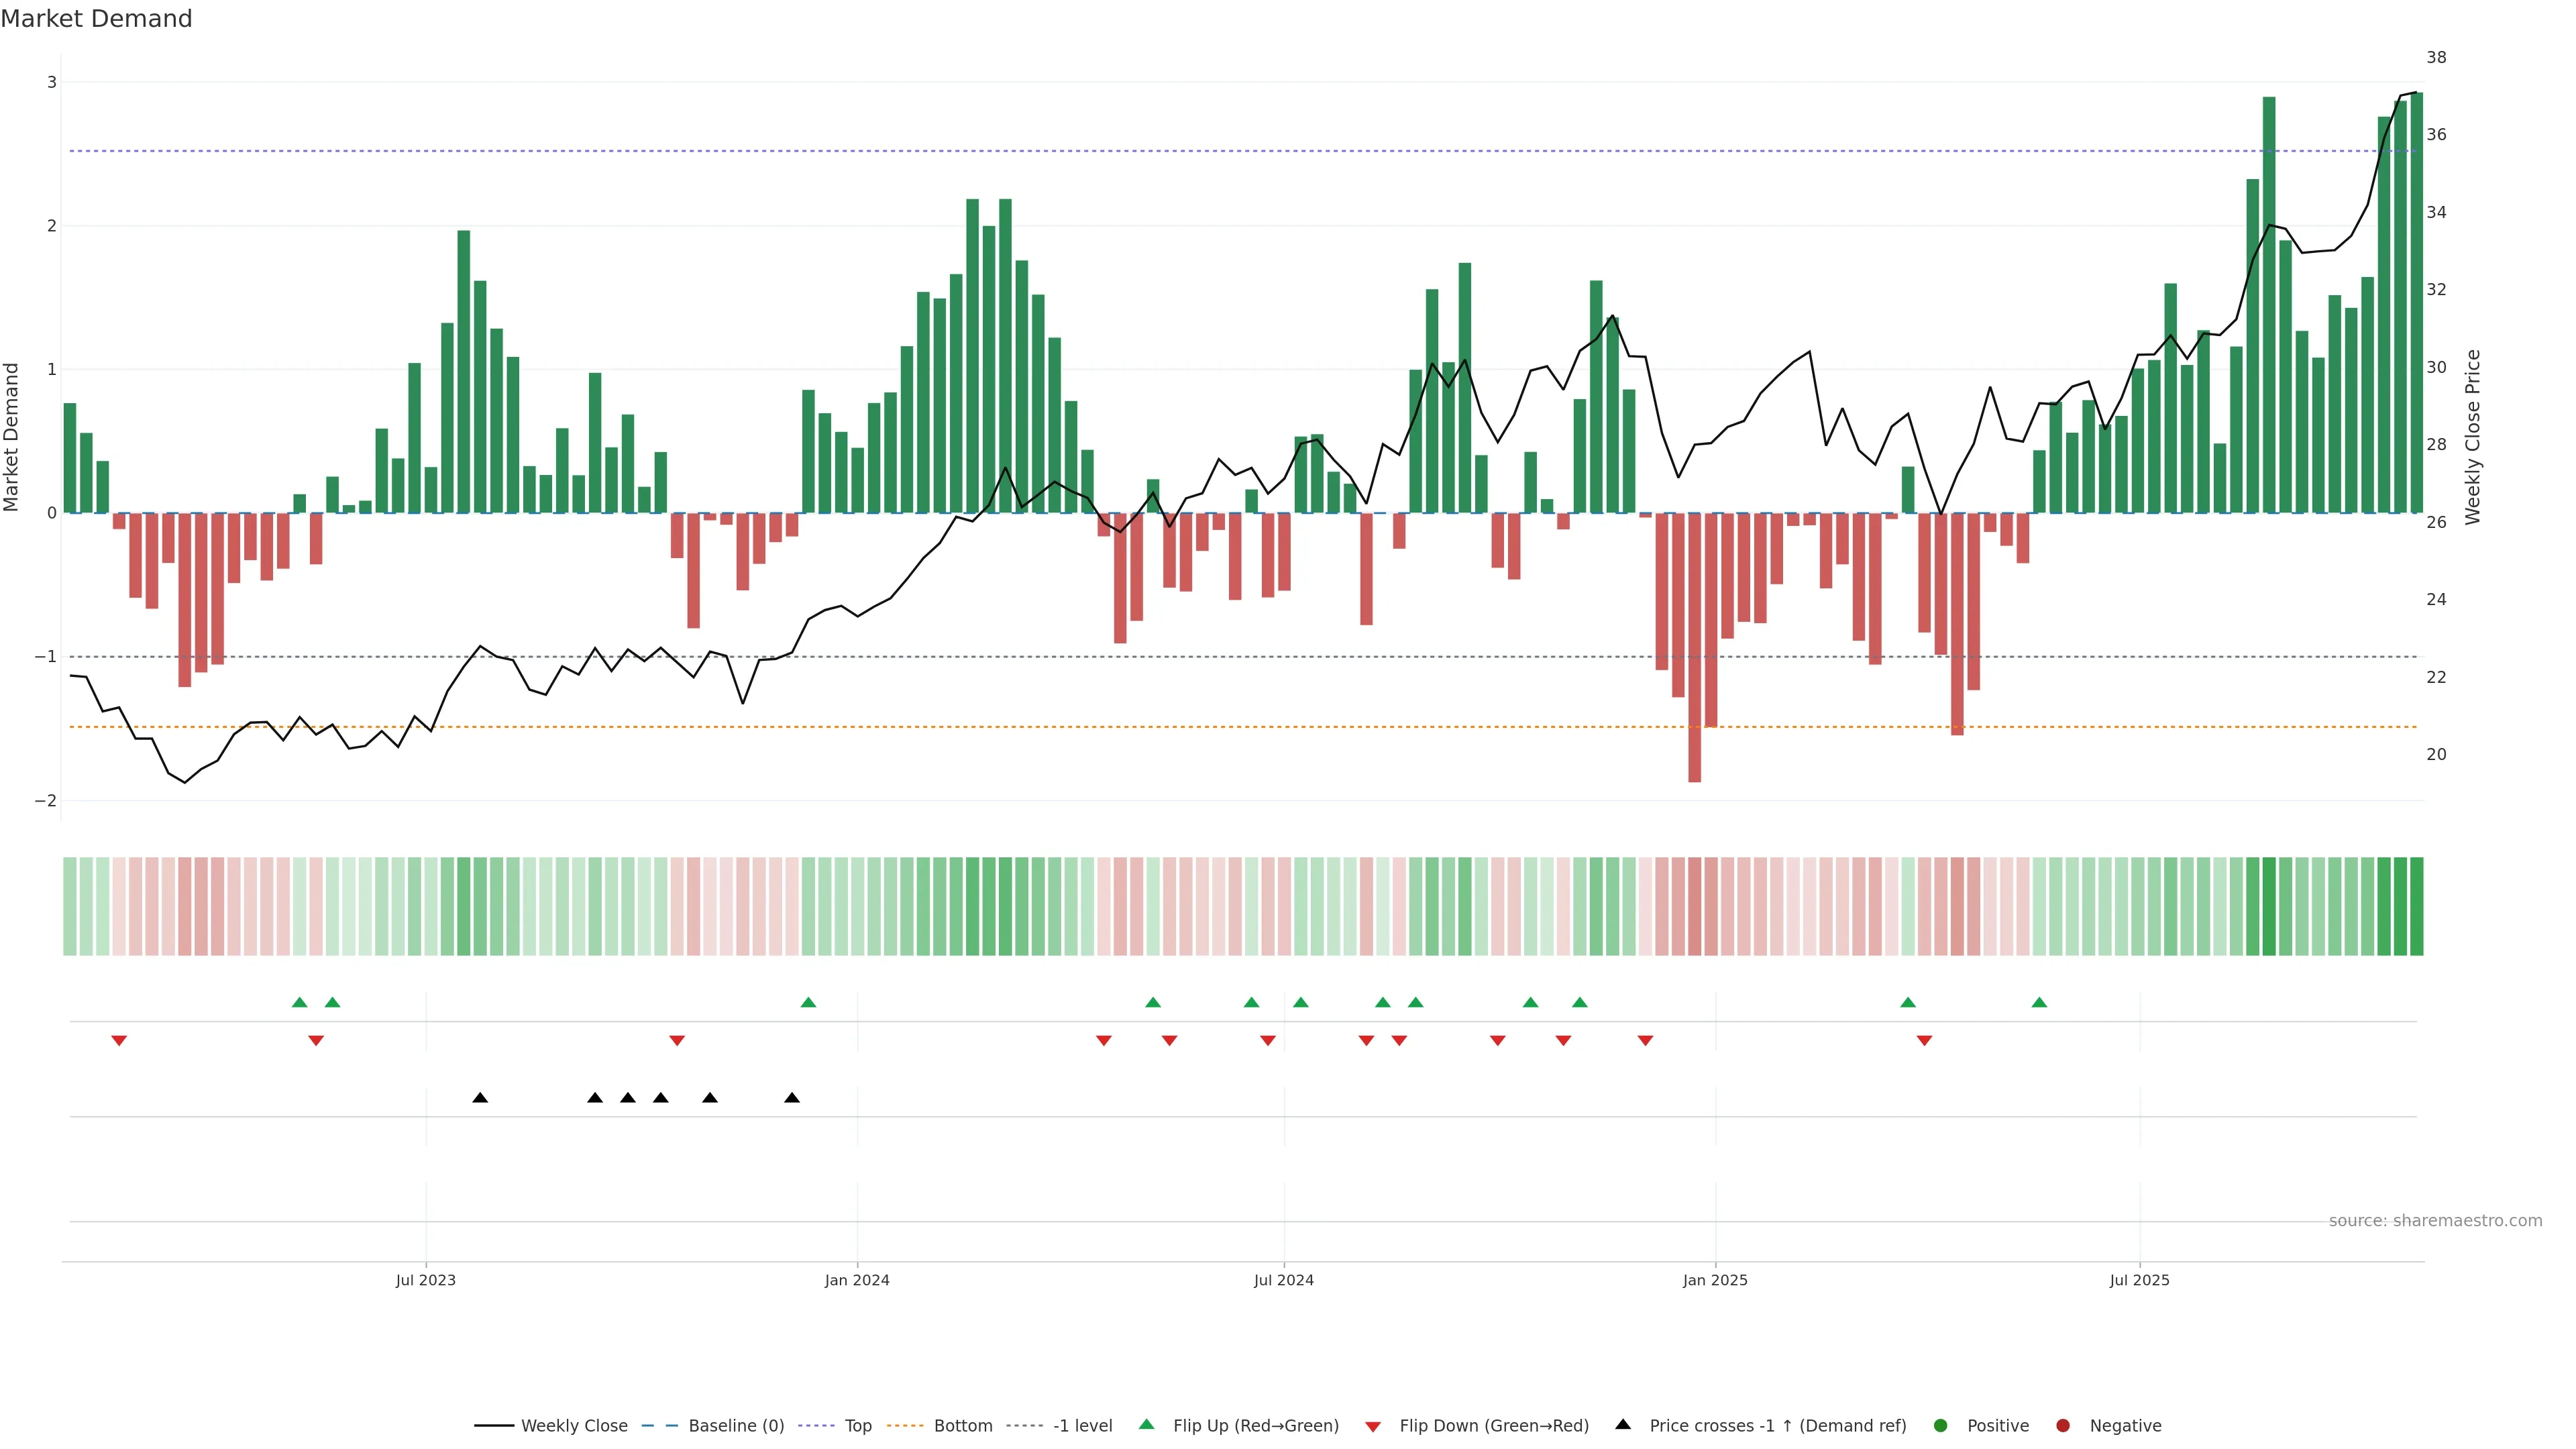
Task: Toggle the Top legend entry
Action: point(857,1425)
